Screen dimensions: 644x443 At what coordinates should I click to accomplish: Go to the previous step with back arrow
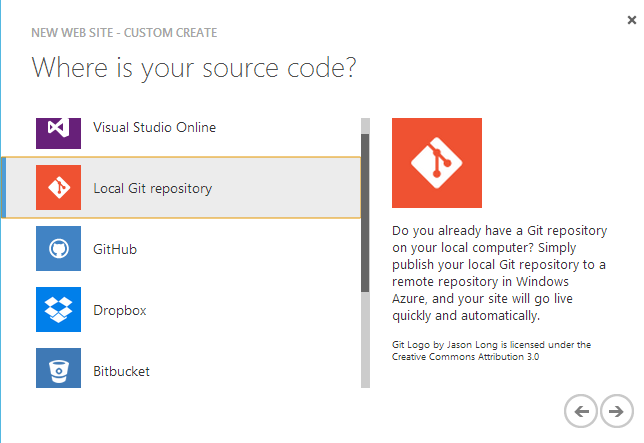click(x=581, y=411)
